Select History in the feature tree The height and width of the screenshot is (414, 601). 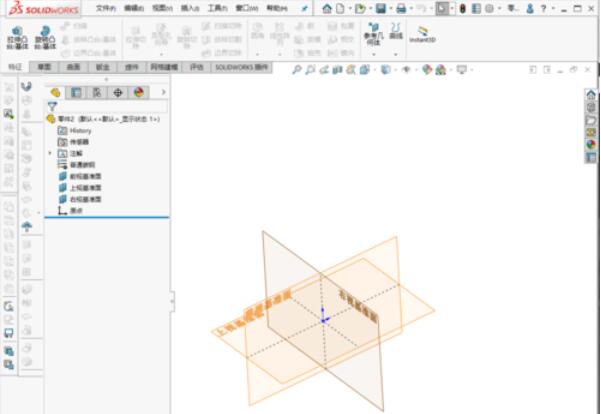coord(75,131)
